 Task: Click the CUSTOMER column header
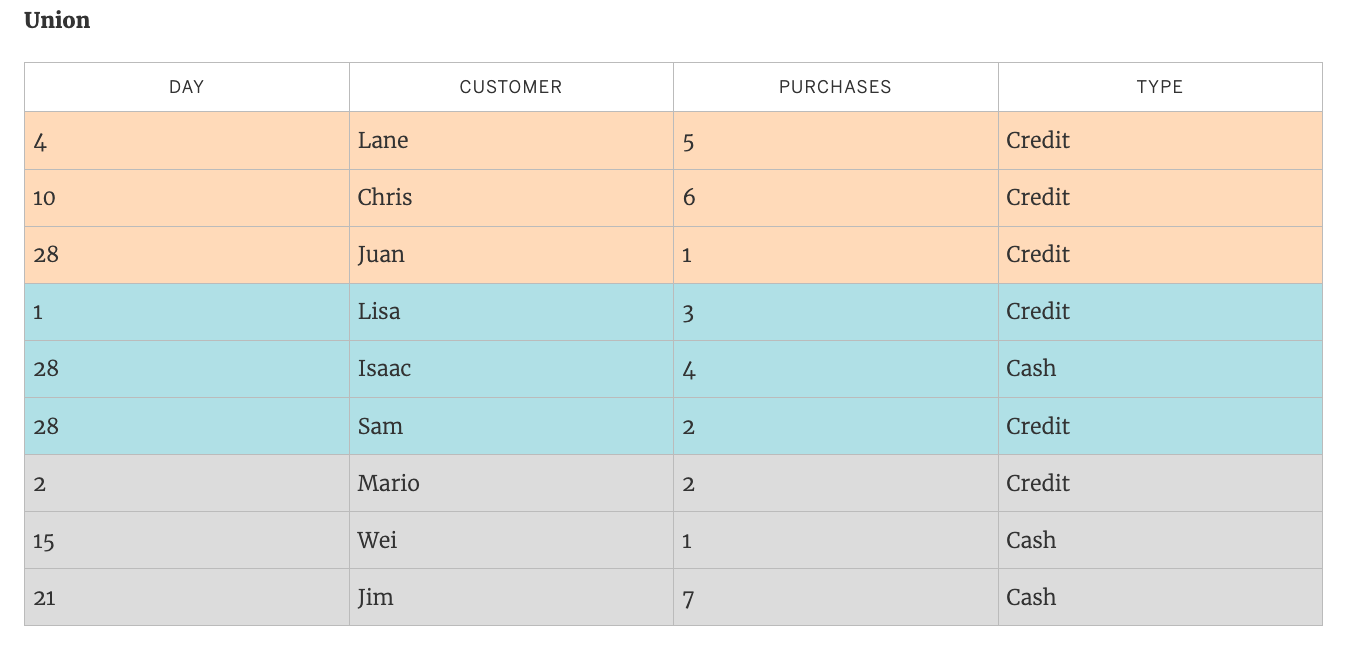tap(510, 87)
